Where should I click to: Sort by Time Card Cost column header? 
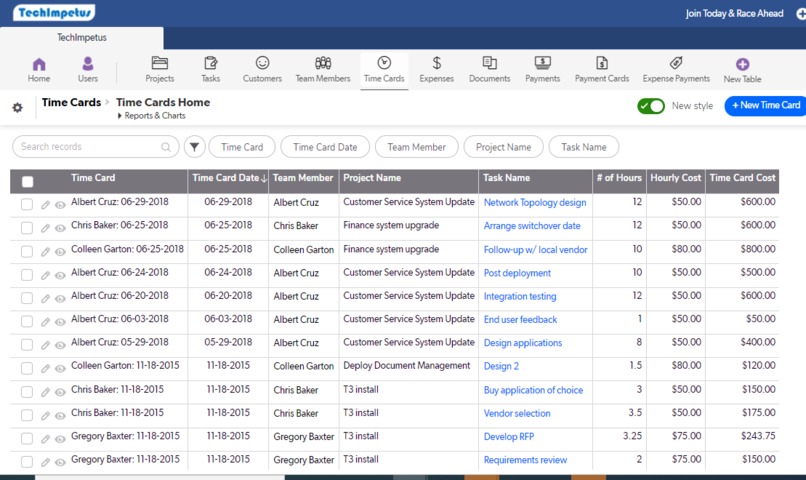tap(742, 178)
